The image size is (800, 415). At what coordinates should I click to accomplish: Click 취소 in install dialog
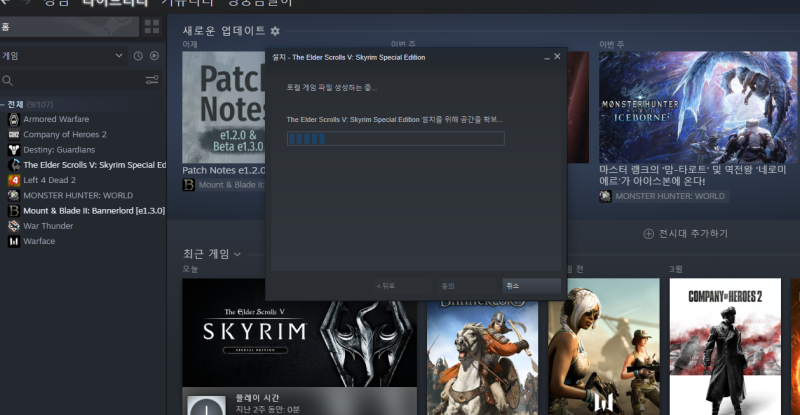point(531,286)
